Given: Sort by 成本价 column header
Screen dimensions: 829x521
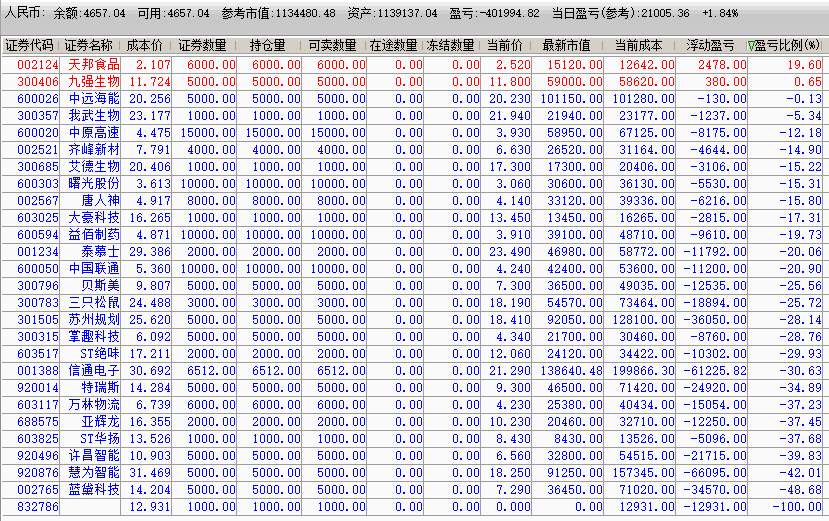Looking at the screenshot, I should pyautogui.click(x=145, y=45).
